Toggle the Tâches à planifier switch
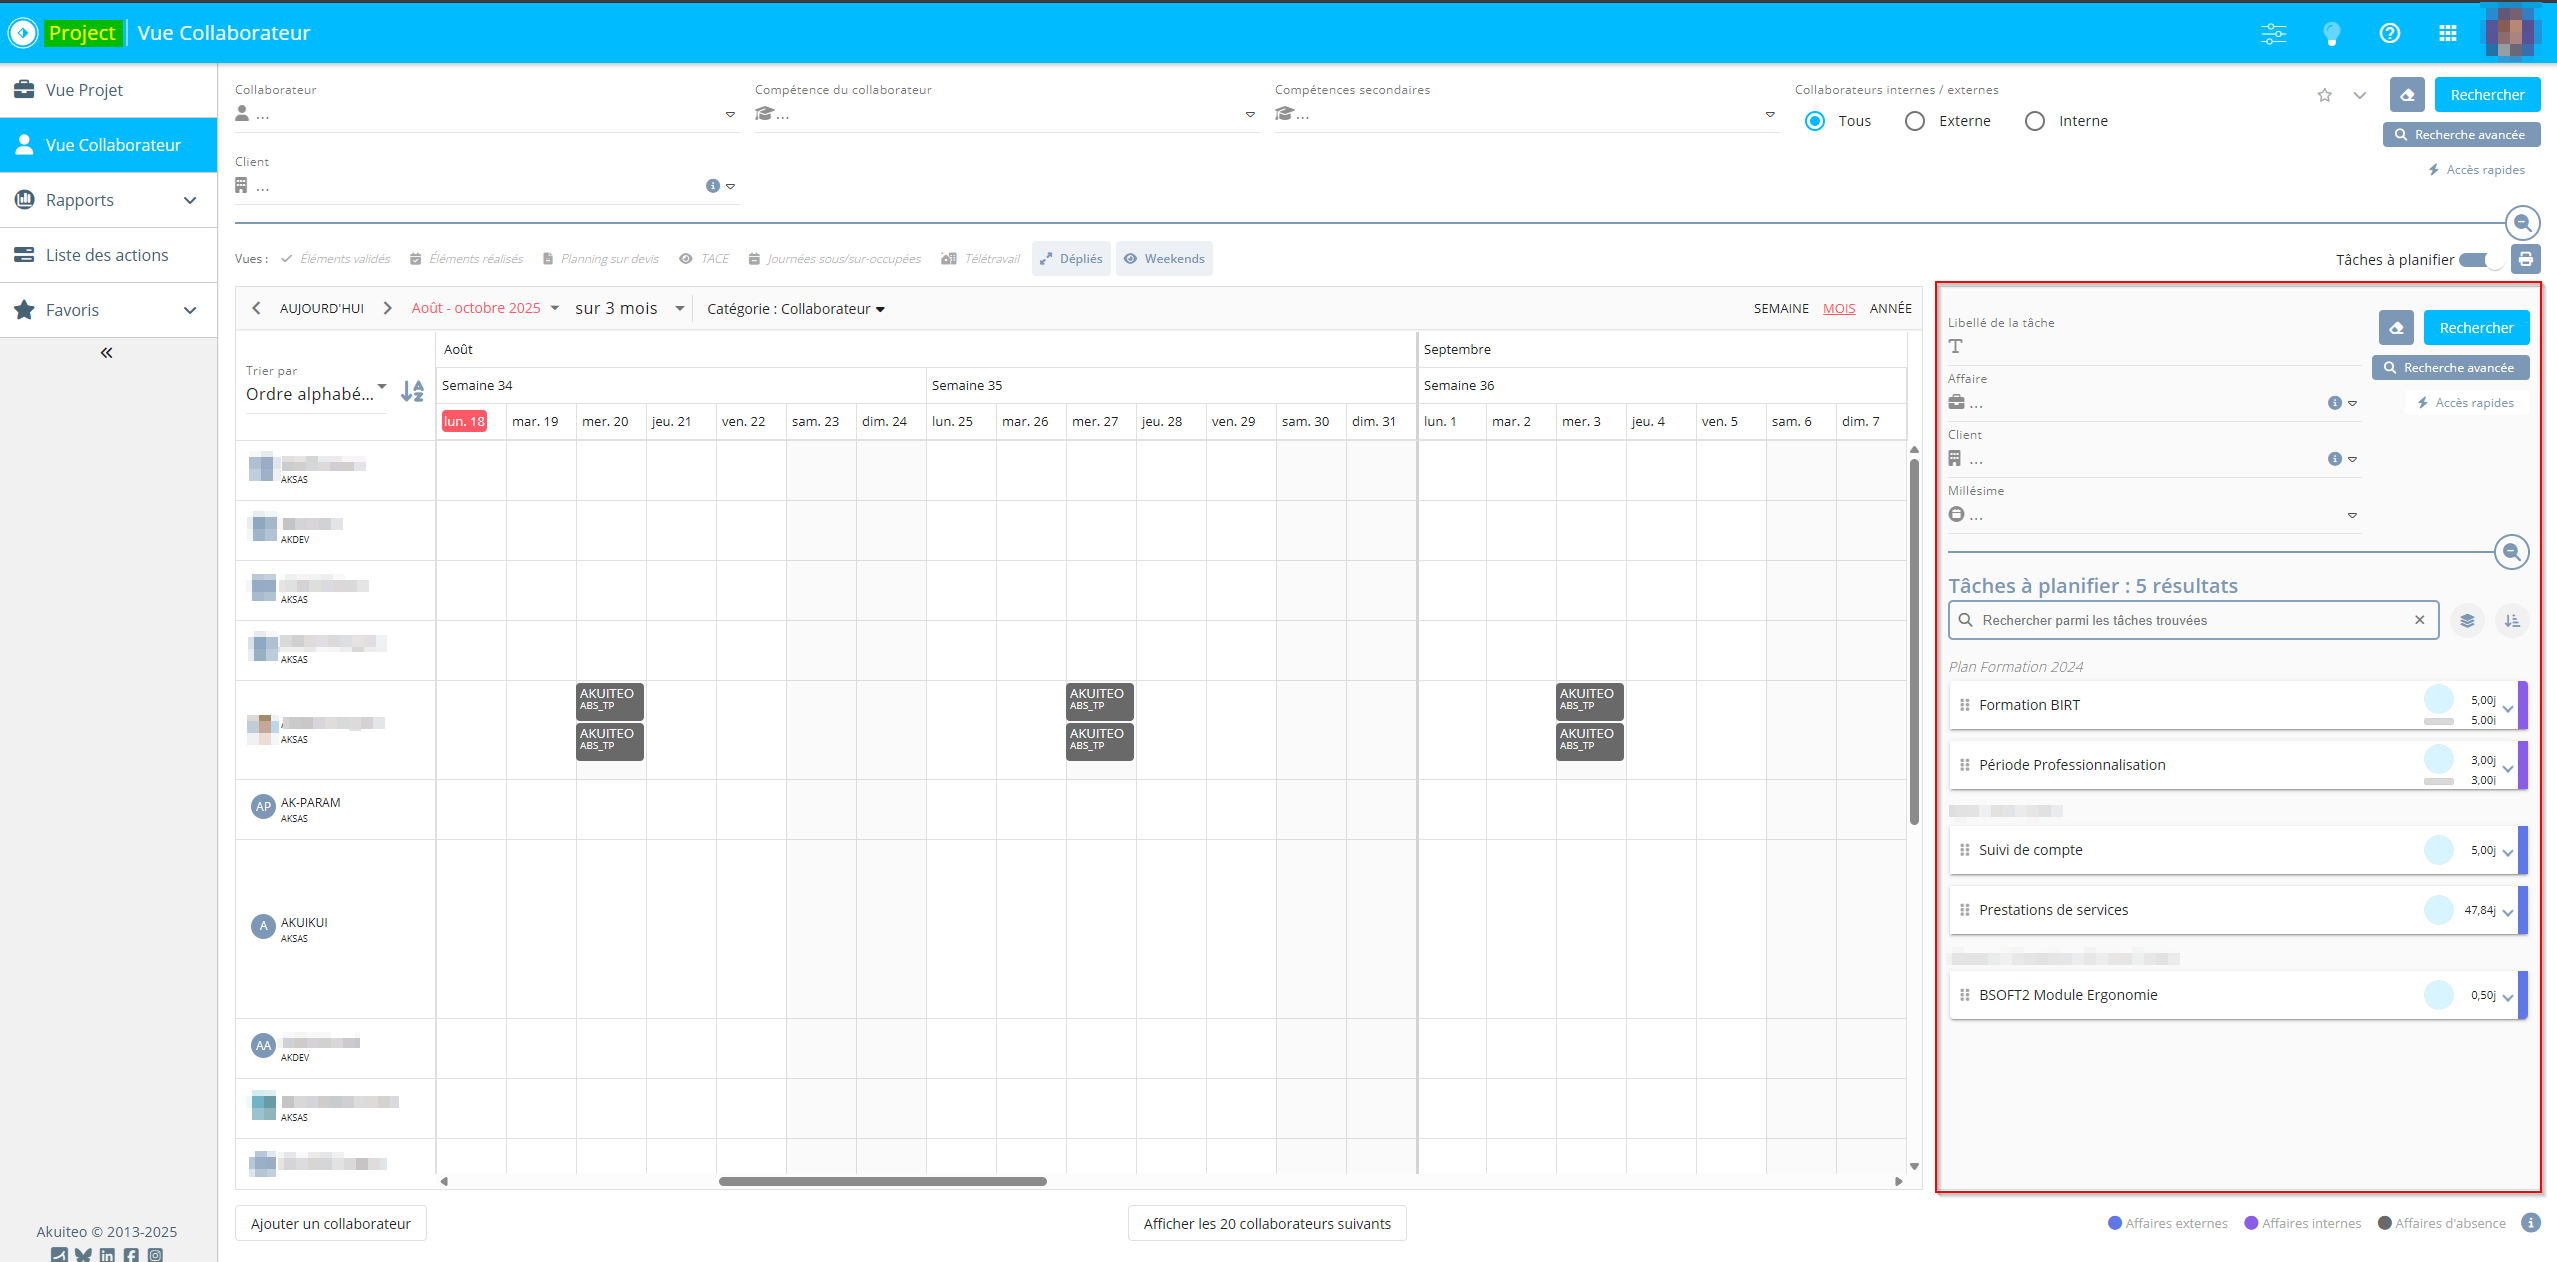This screenshot has height=1262, width=2557. pos(2479,260)
